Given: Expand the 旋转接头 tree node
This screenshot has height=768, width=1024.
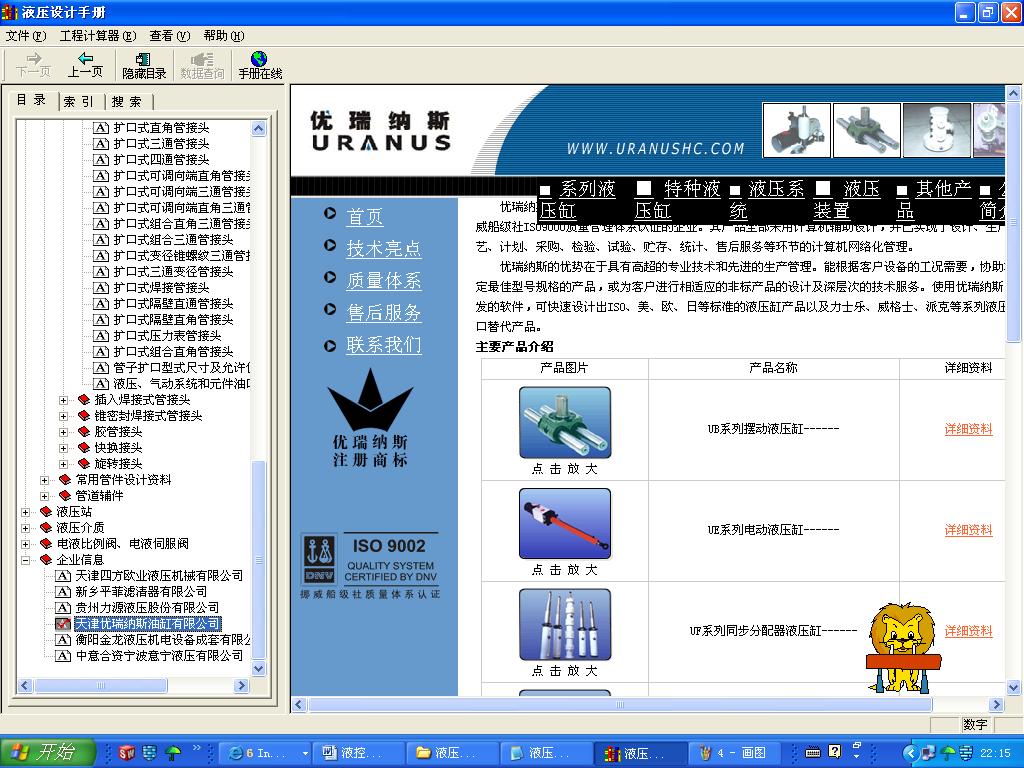Looking at the screenshot, I should tap(64, 464).
